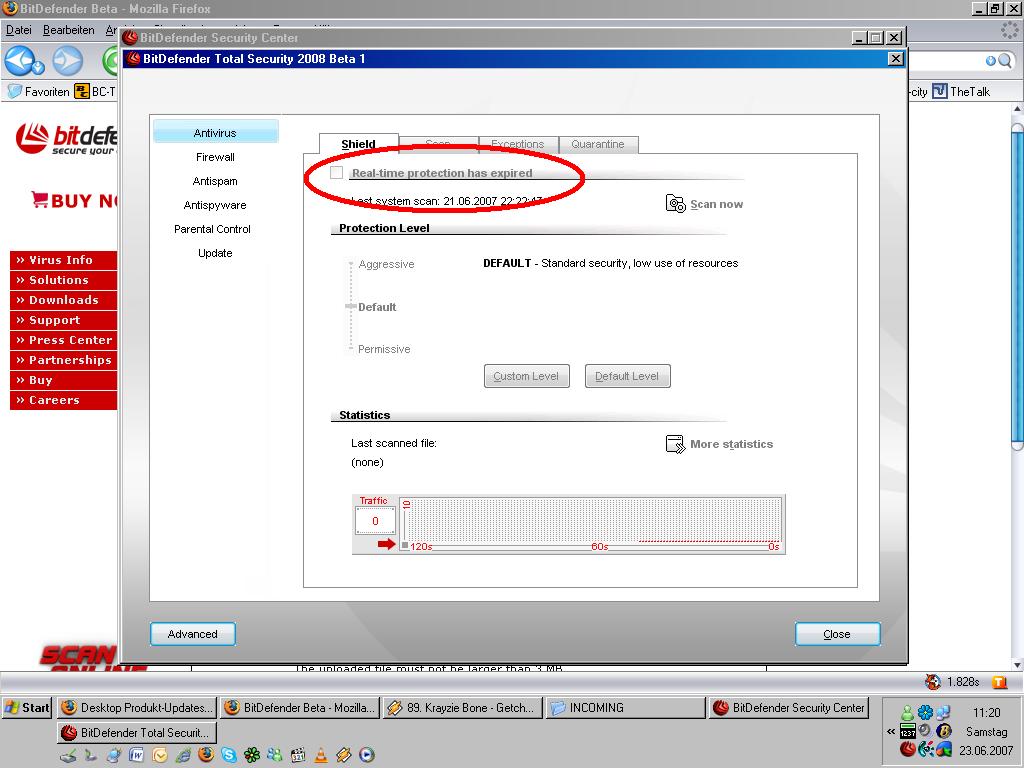Click Firefox page vertical scrollbar

(1017, 287)
